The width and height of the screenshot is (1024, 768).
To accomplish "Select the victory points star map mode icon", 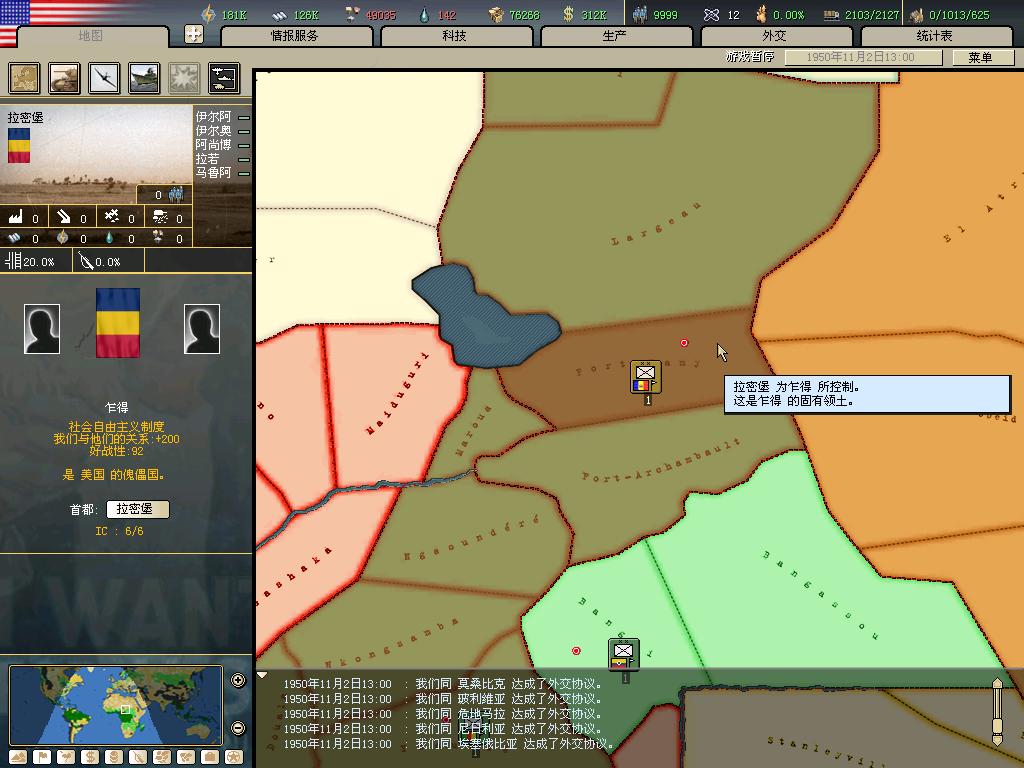I will pyautogui.click(x=234, y=757).
